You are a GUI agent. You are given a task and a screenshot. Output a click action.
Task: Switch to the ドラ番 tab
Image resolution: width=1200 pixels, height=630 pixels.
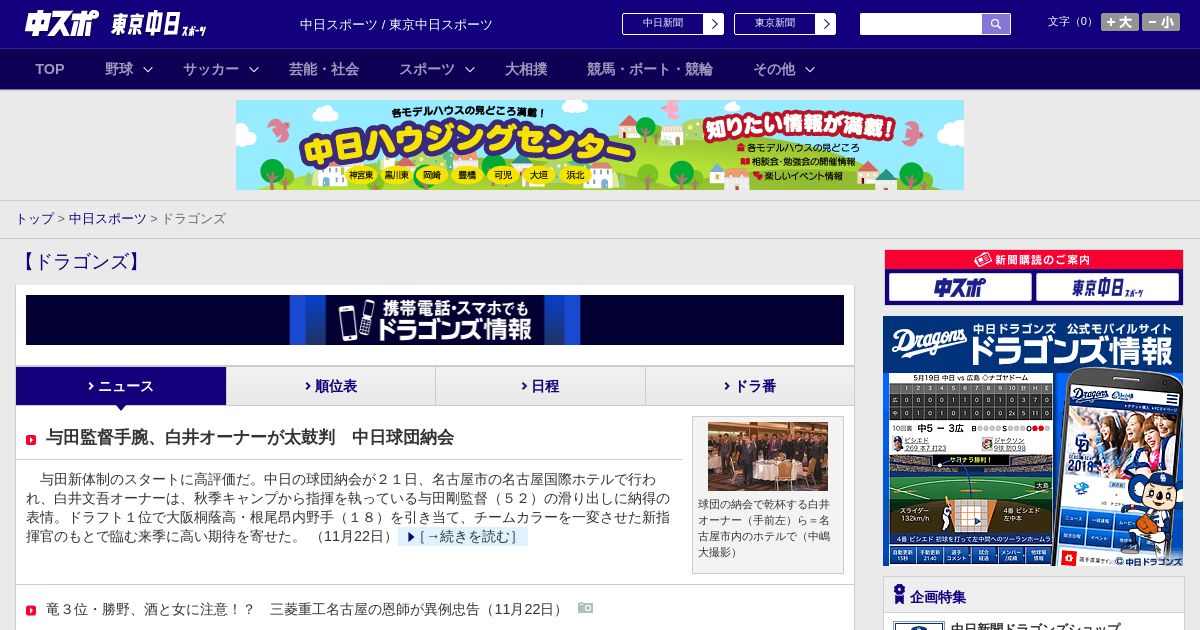point(750,386)
